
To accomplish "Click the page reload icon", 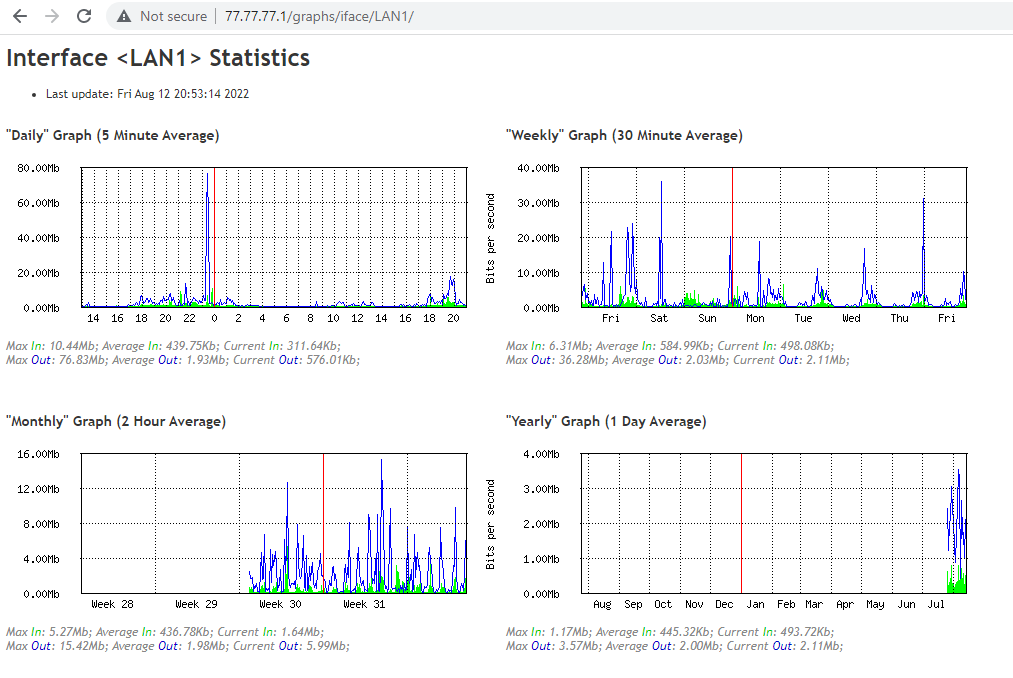I will pyautogui.click(x=83, y=16).
